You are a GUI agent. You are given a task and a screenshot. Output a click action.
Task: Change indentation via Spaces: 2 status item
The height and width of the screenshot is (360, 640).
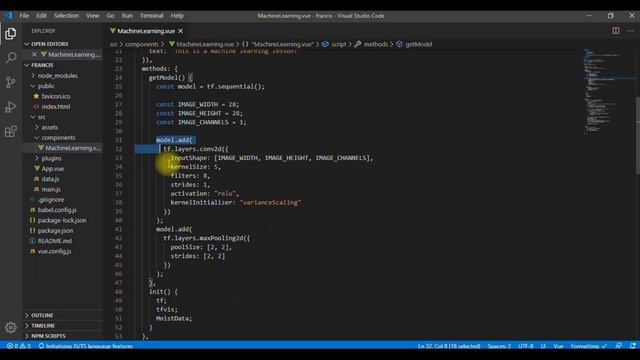click(x=499, y=346)
